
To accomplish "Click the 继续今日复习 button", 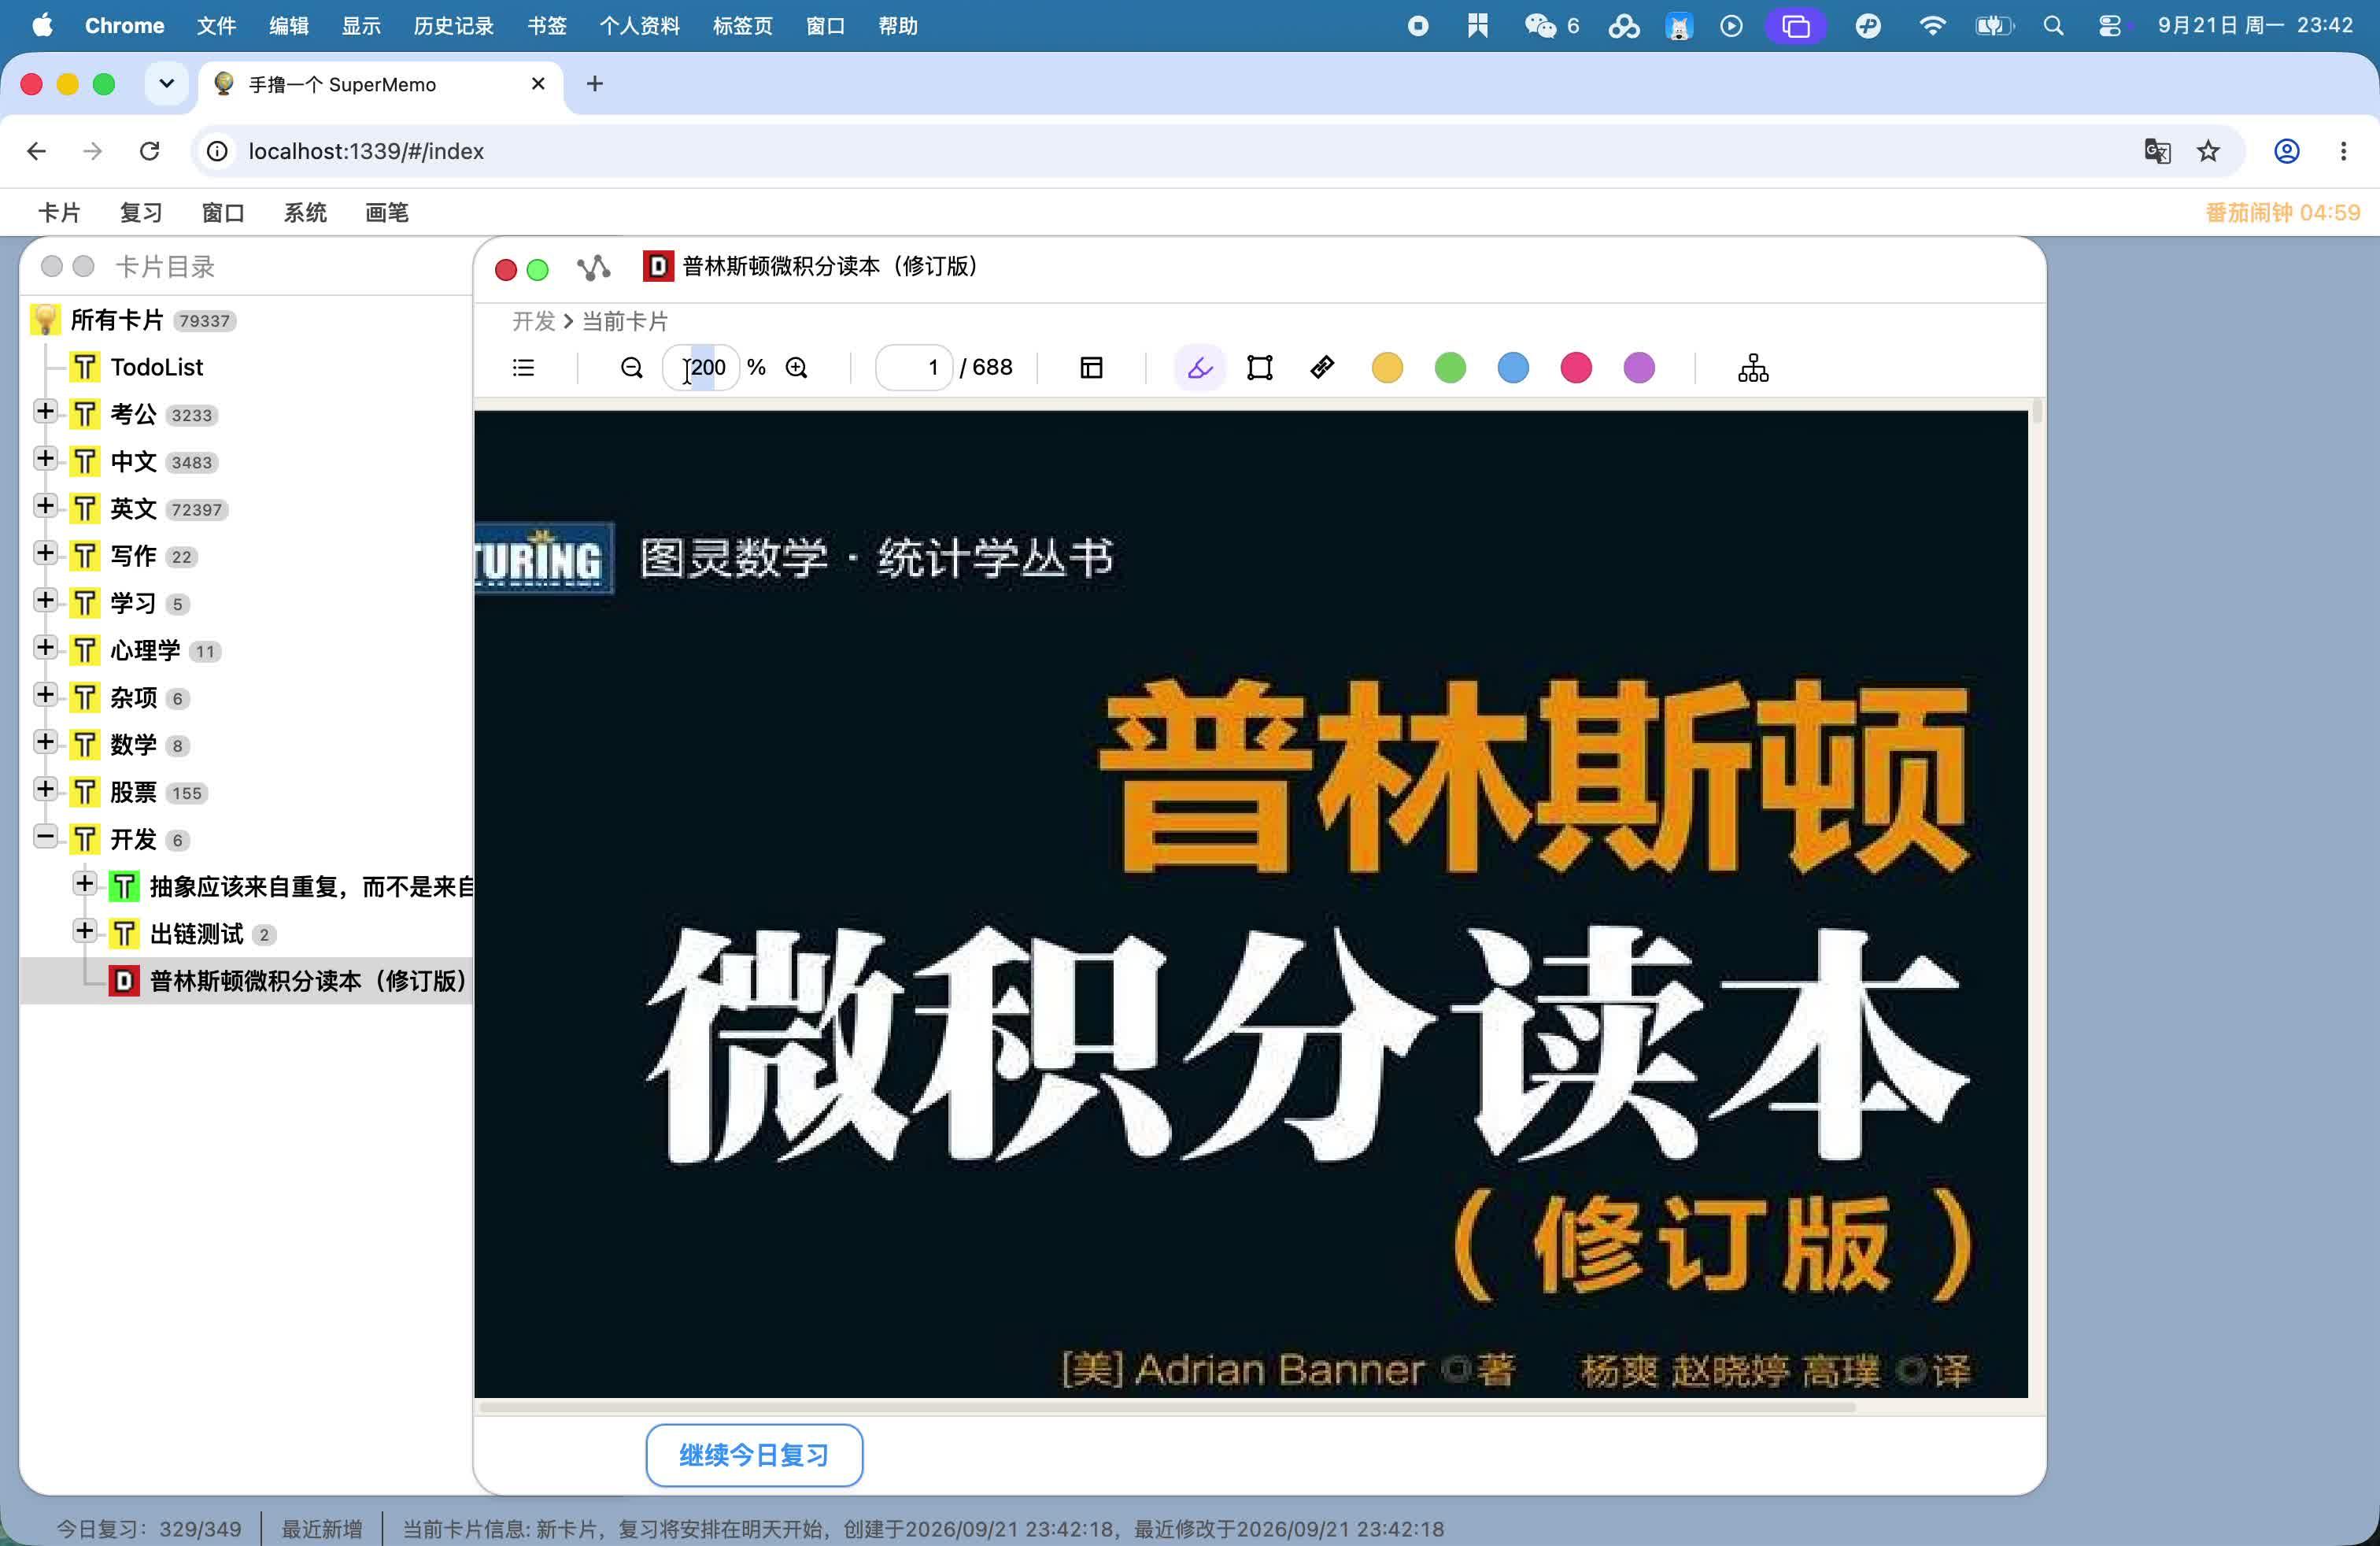I will pyautogui.click(x=754, y=1455).
